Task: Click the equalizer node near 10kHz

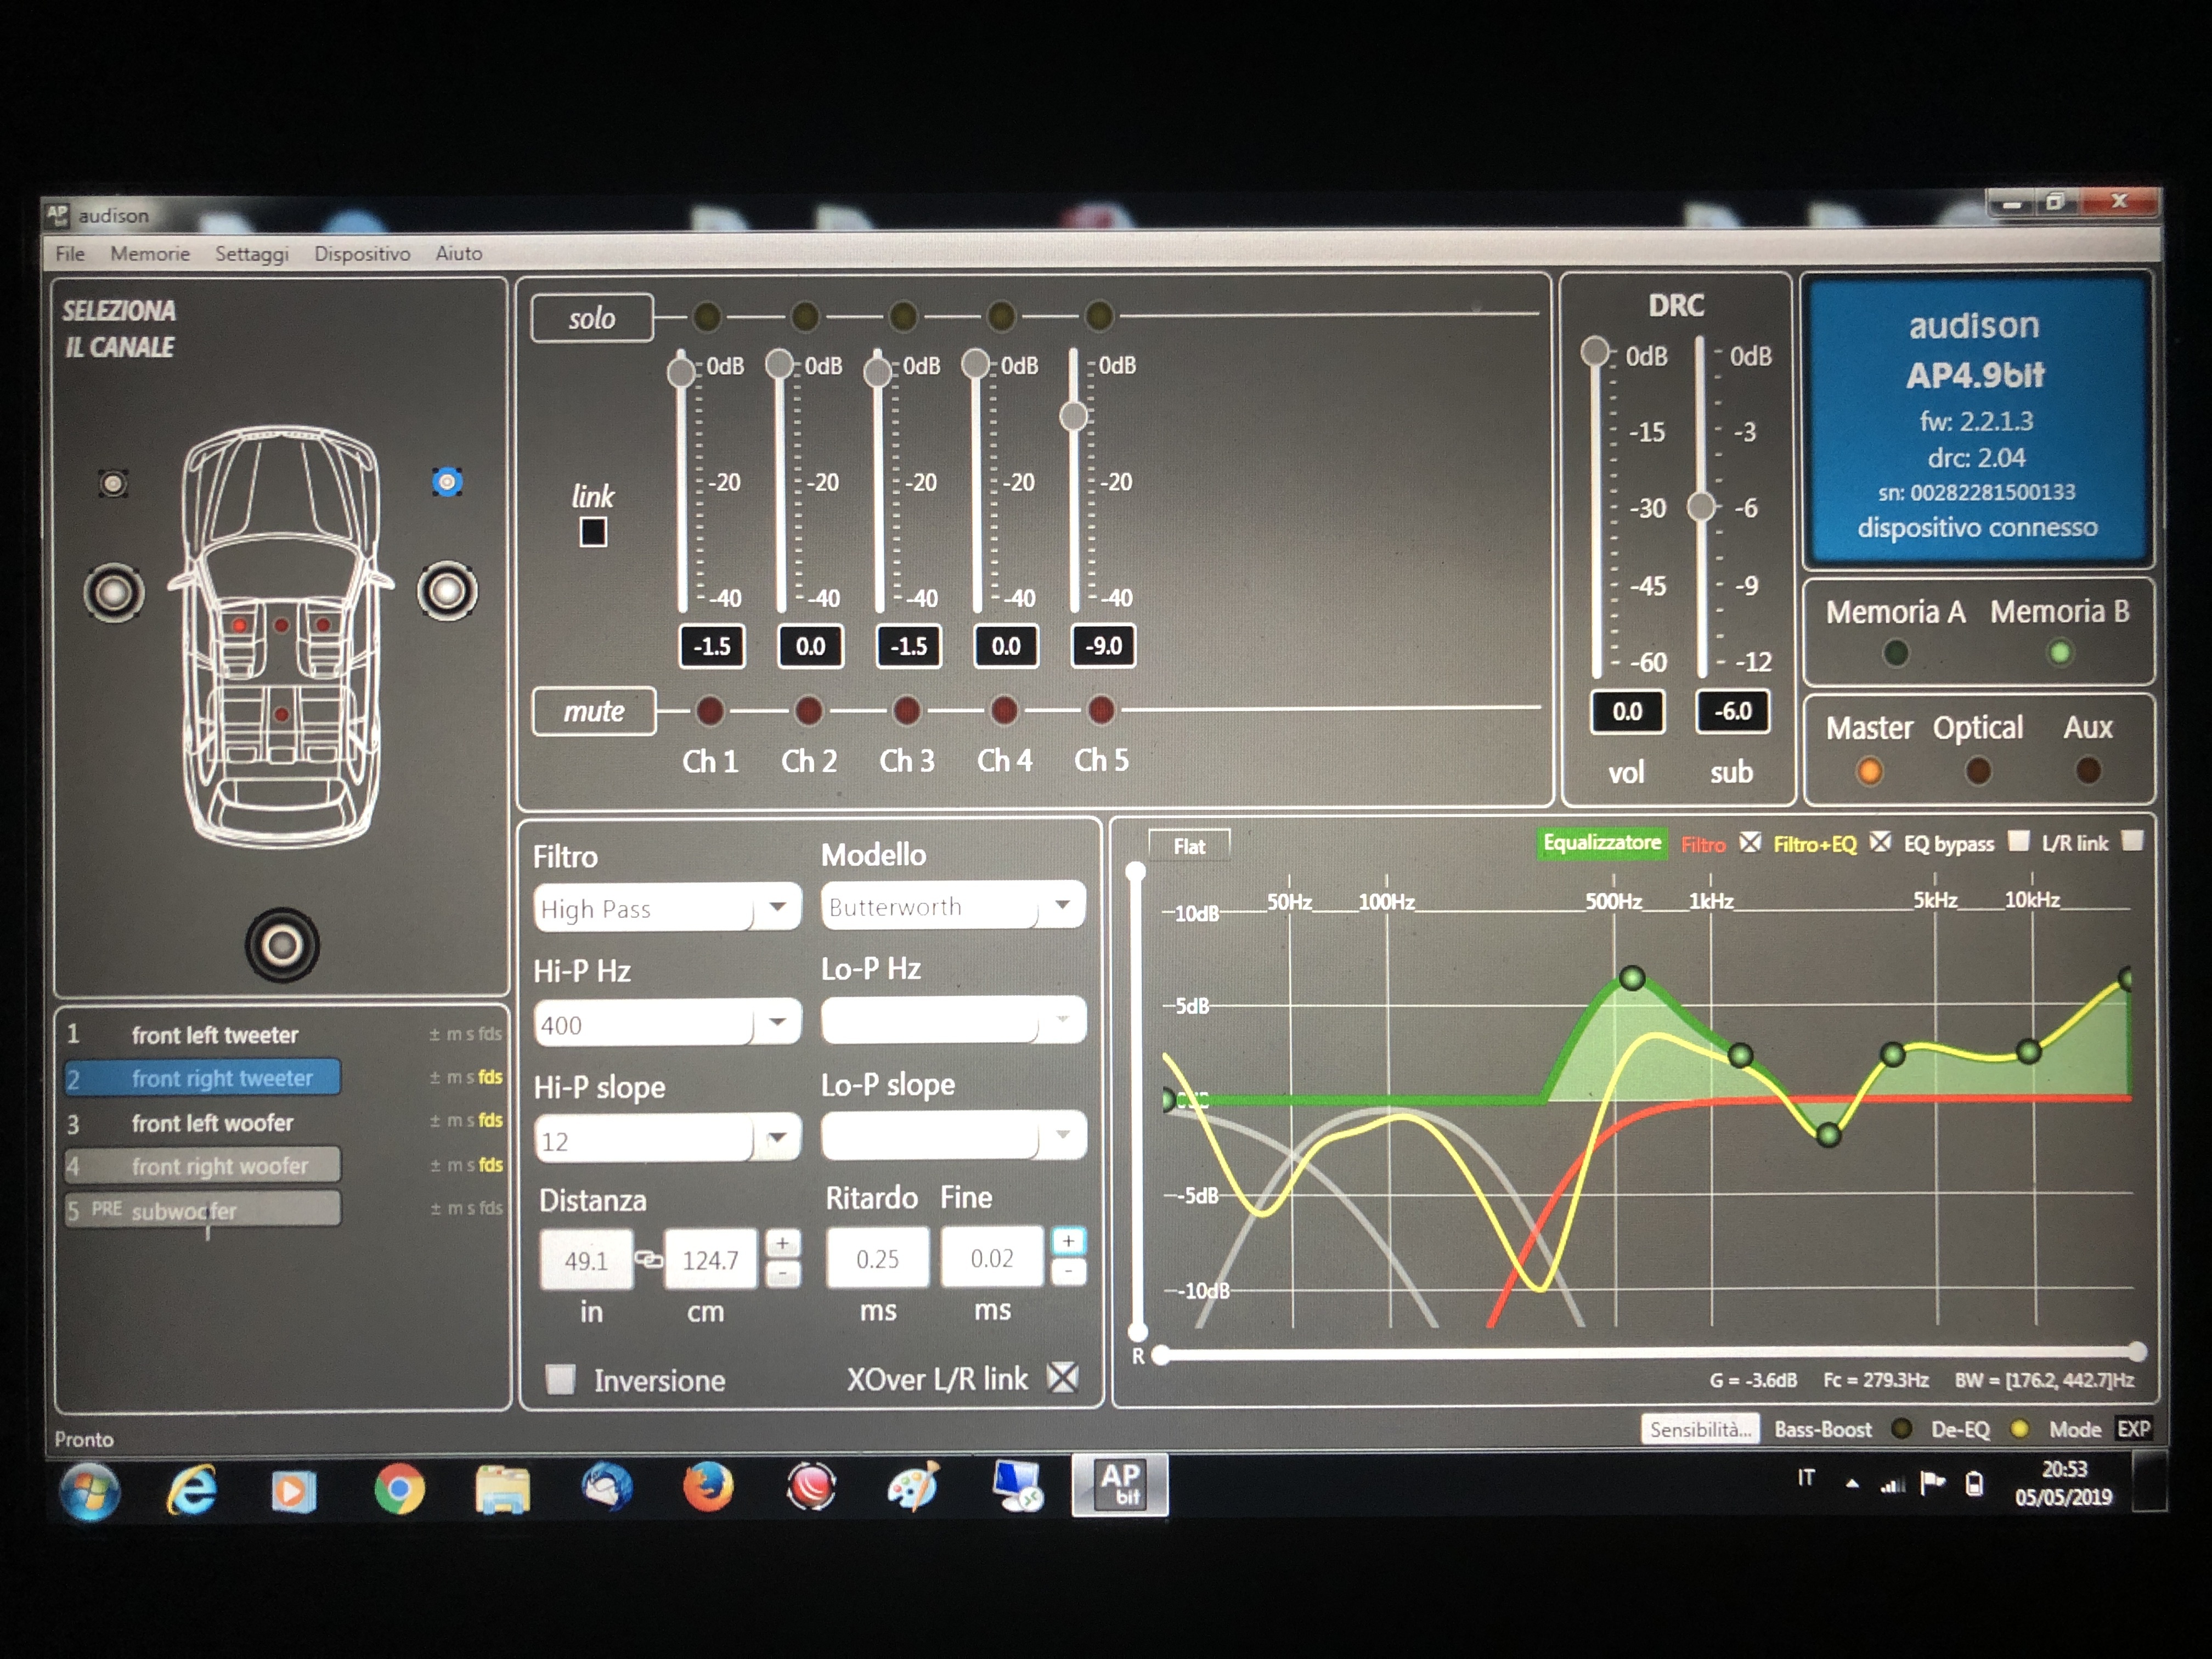Action: pyautogui.click(x=2028, y=1051)
